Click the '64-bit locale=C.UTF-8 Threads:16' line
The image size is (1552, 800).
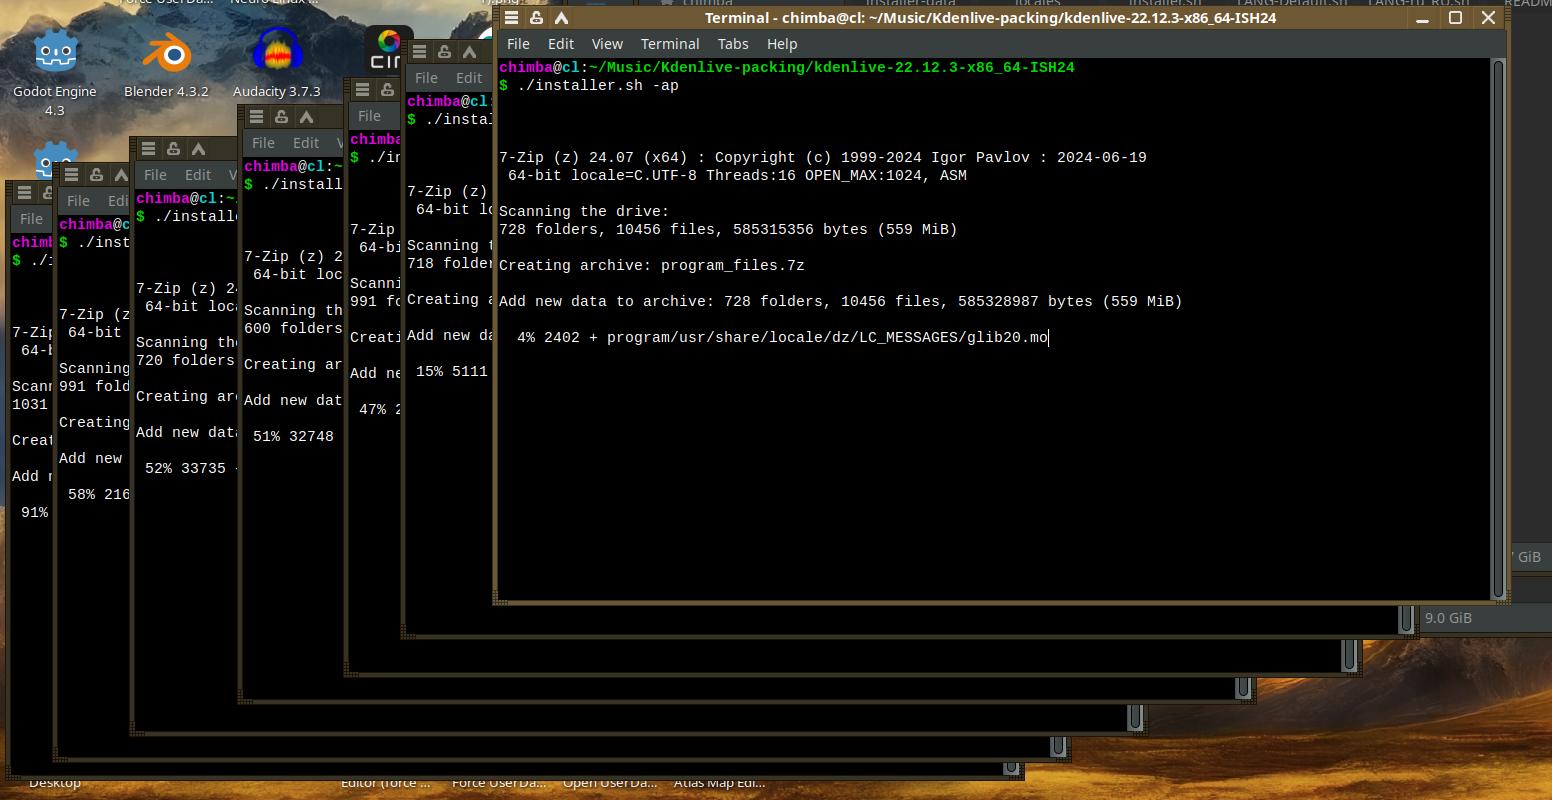point(737,175)
